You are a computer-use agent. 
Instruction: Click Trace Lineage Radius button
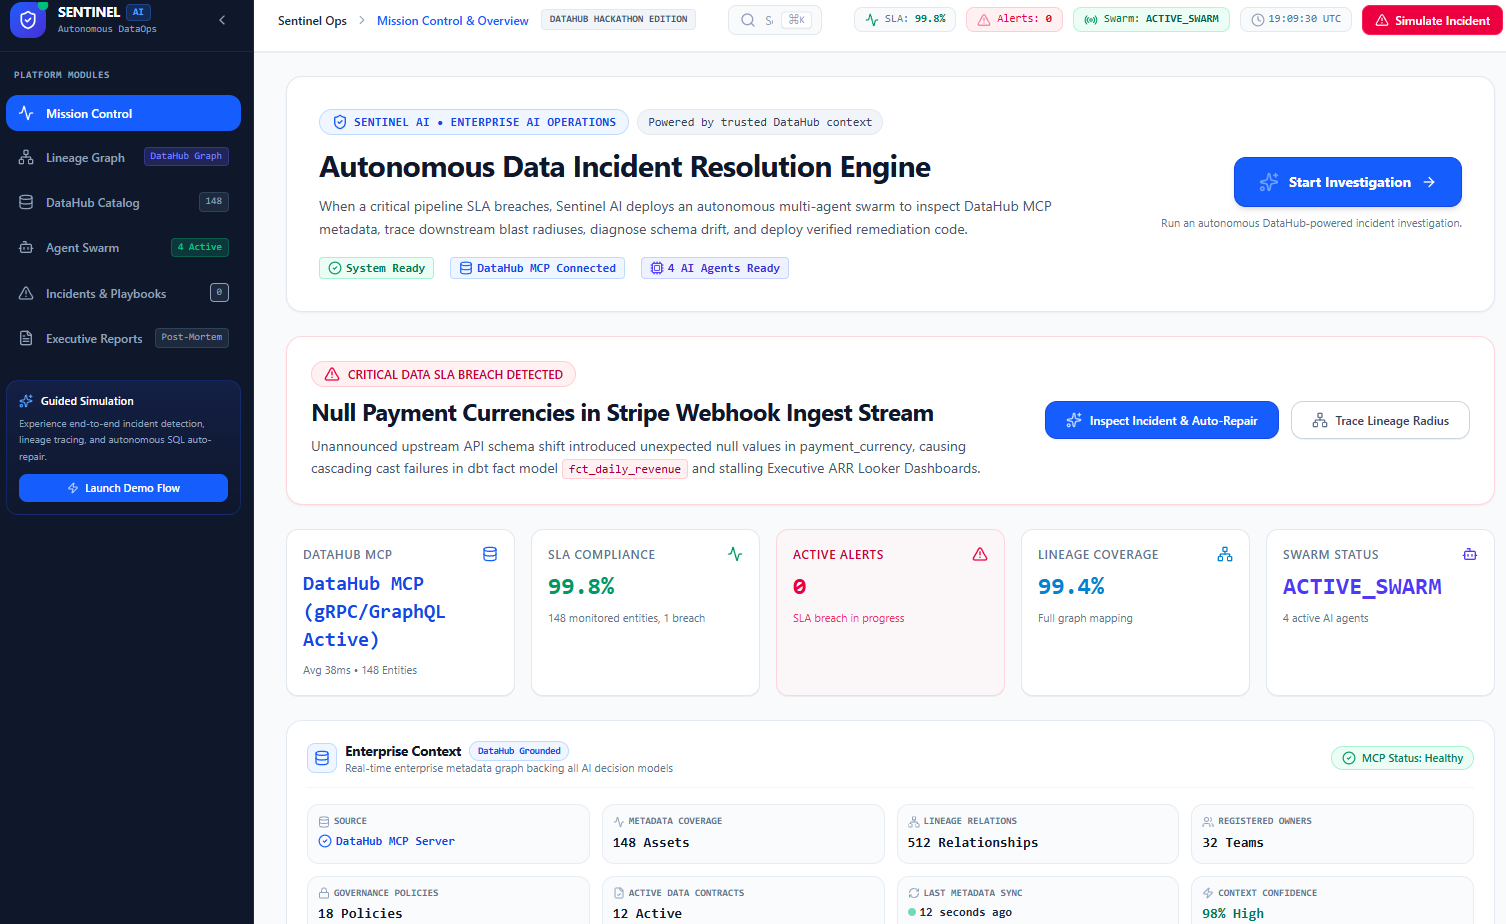(x=1380, y=420)
